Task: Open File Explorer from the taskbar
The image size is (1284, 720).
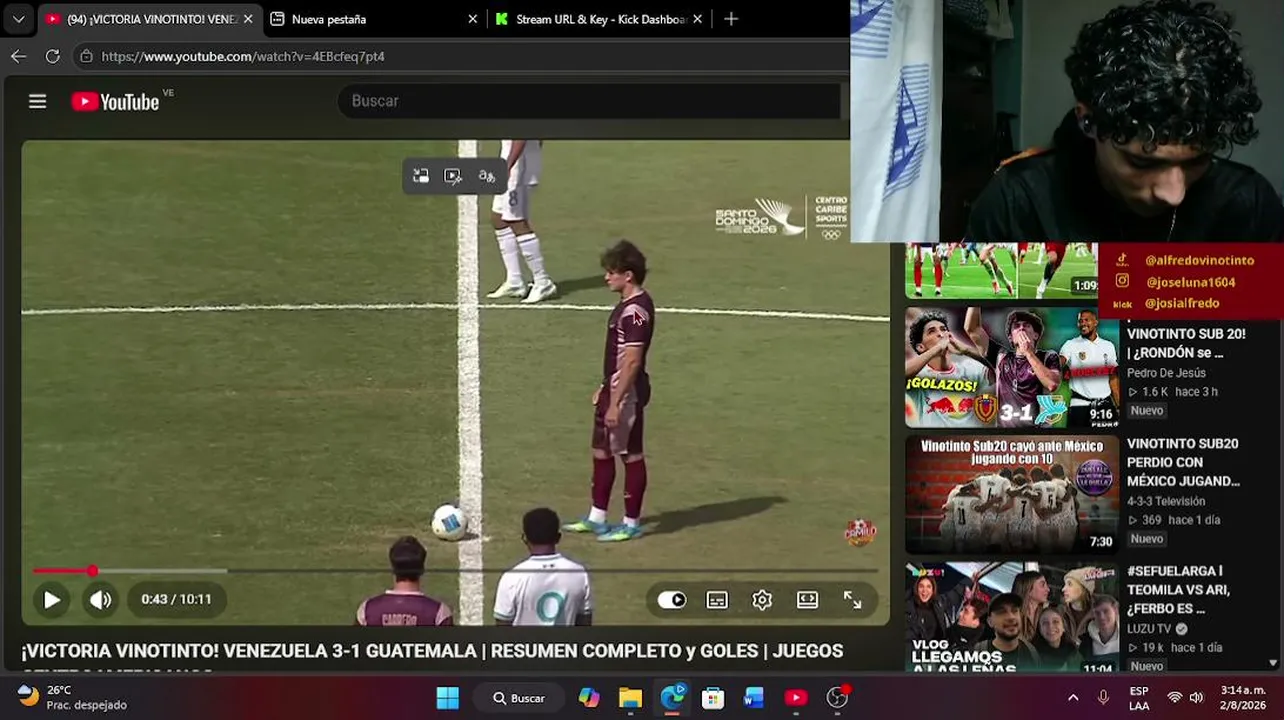Action: click(630, 698)
